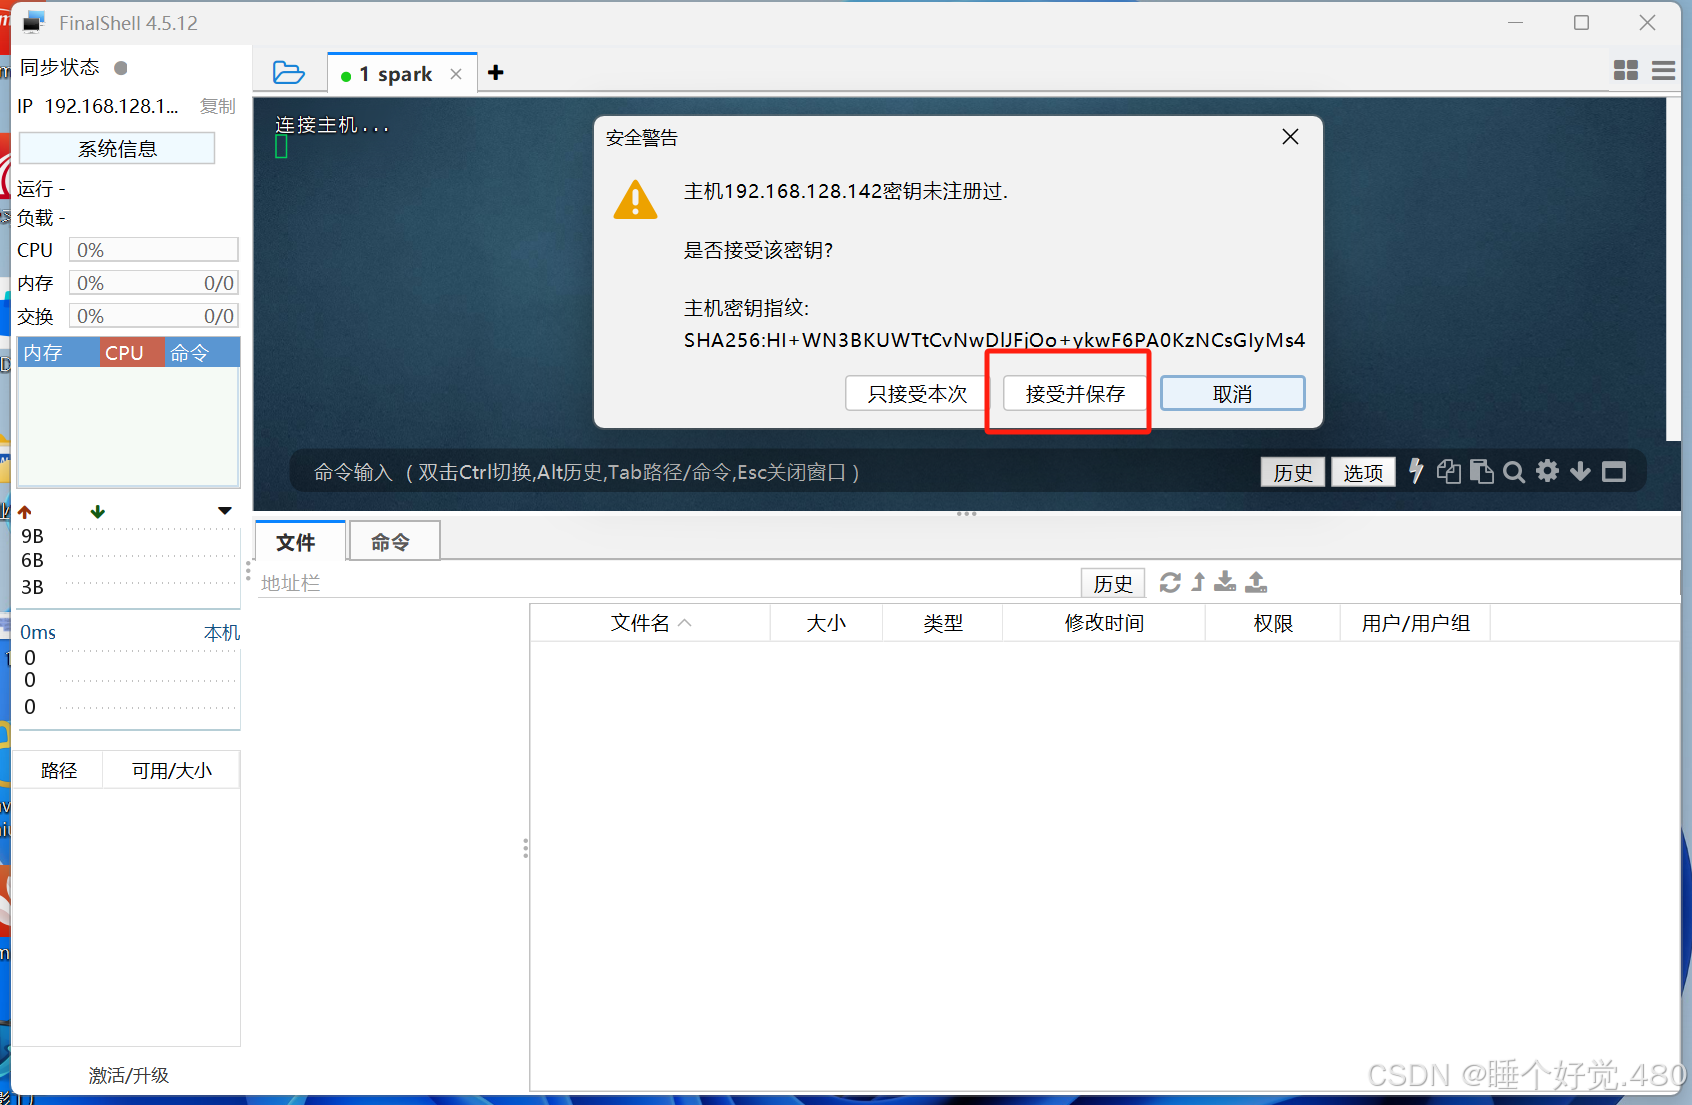This screenshot has height=1105, width=1692.
Task: Click the open folder icon beside tabs
Action: [289, 72]
